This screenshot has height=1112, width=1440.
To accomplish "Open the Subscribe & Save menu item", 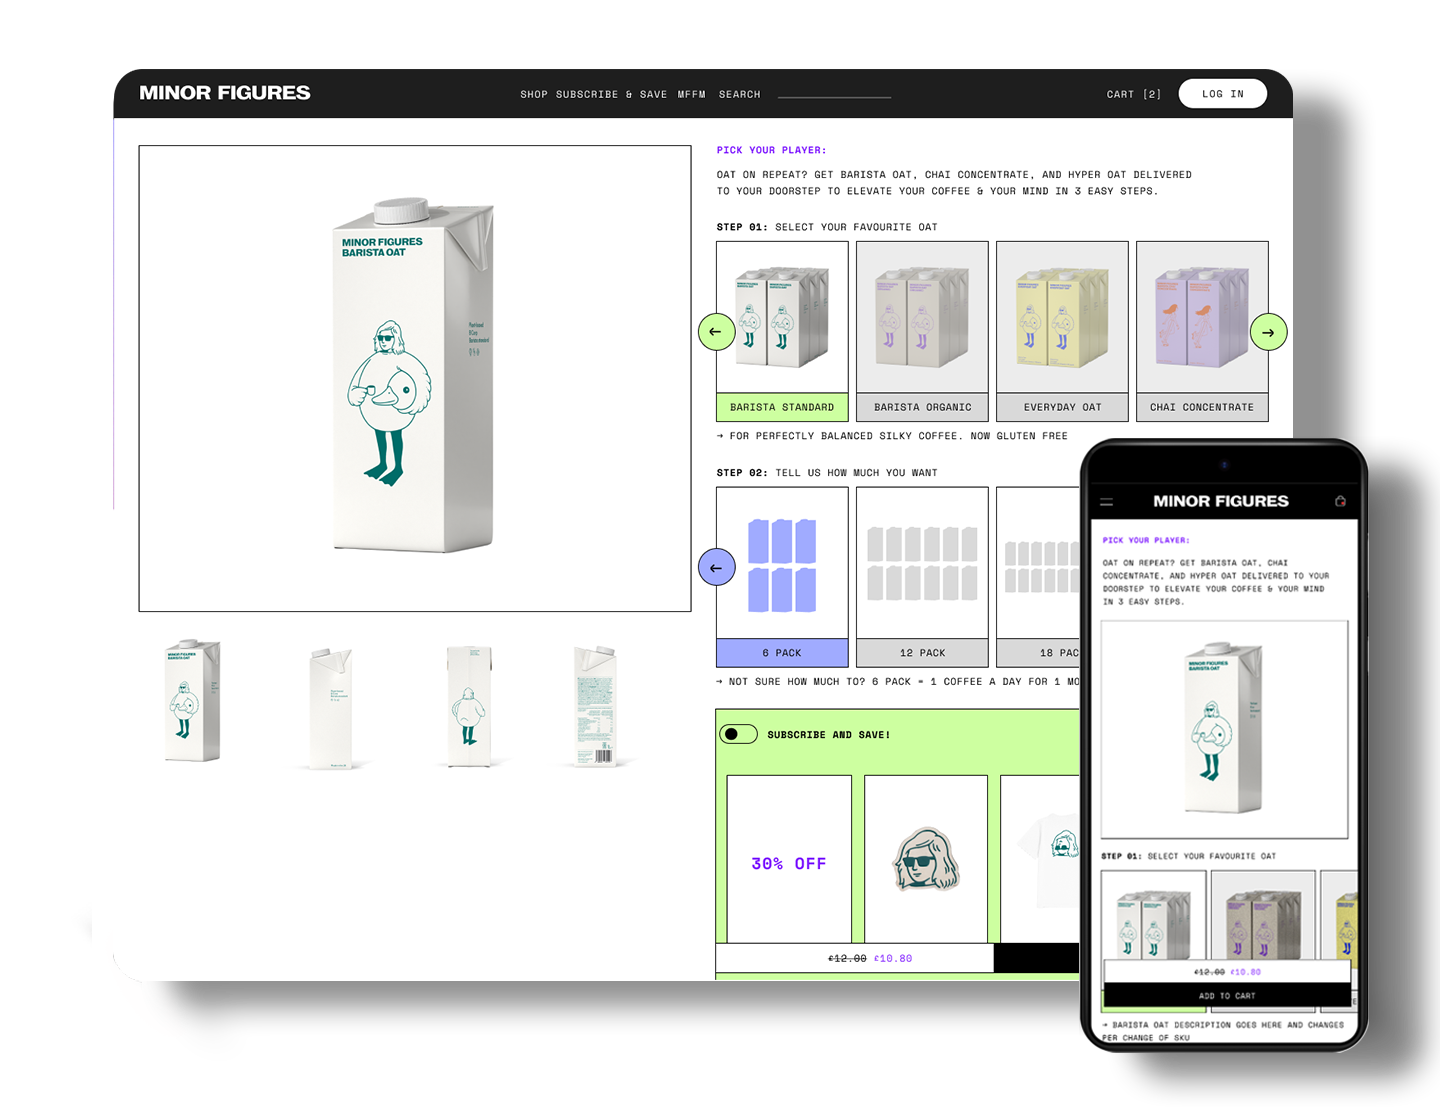I will tap(611, 95).
